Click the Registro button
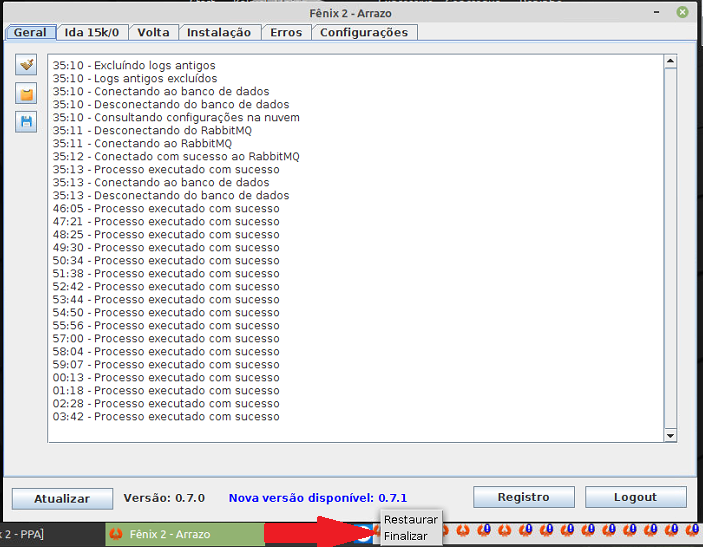Viewport: 703px width, 547px height. (x=524, y=497)
